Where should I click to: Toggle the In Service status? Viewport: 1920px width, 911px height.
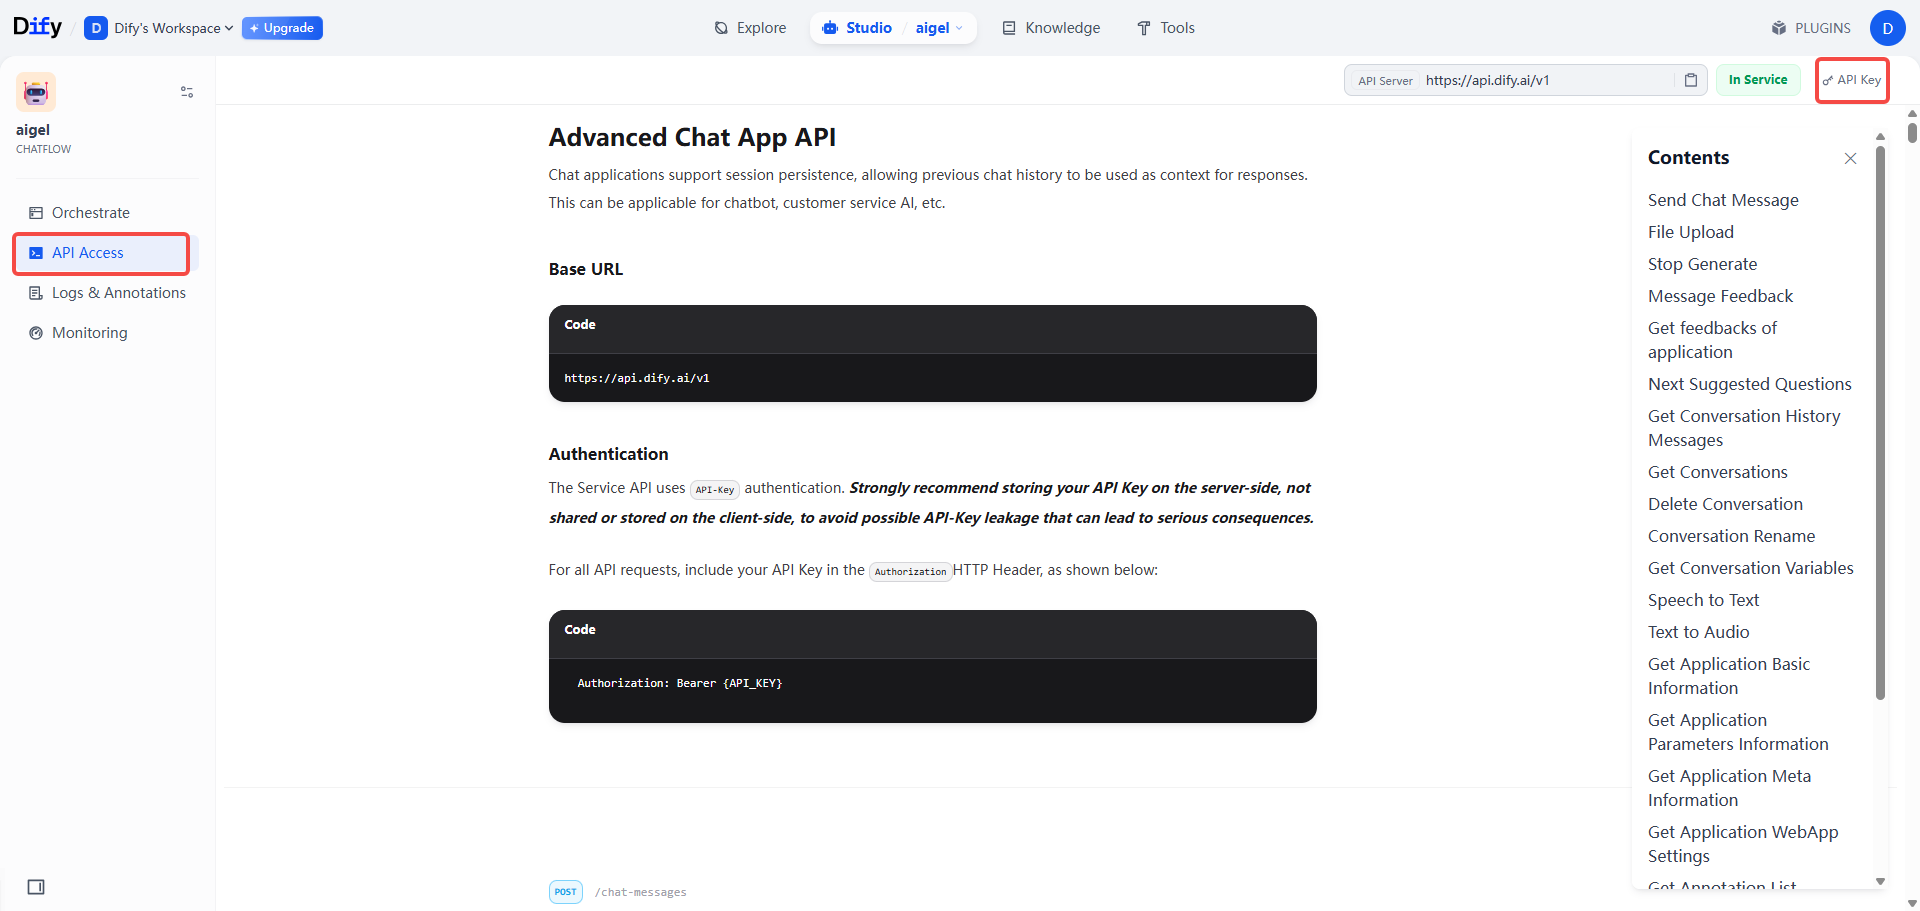point(1757,80)
